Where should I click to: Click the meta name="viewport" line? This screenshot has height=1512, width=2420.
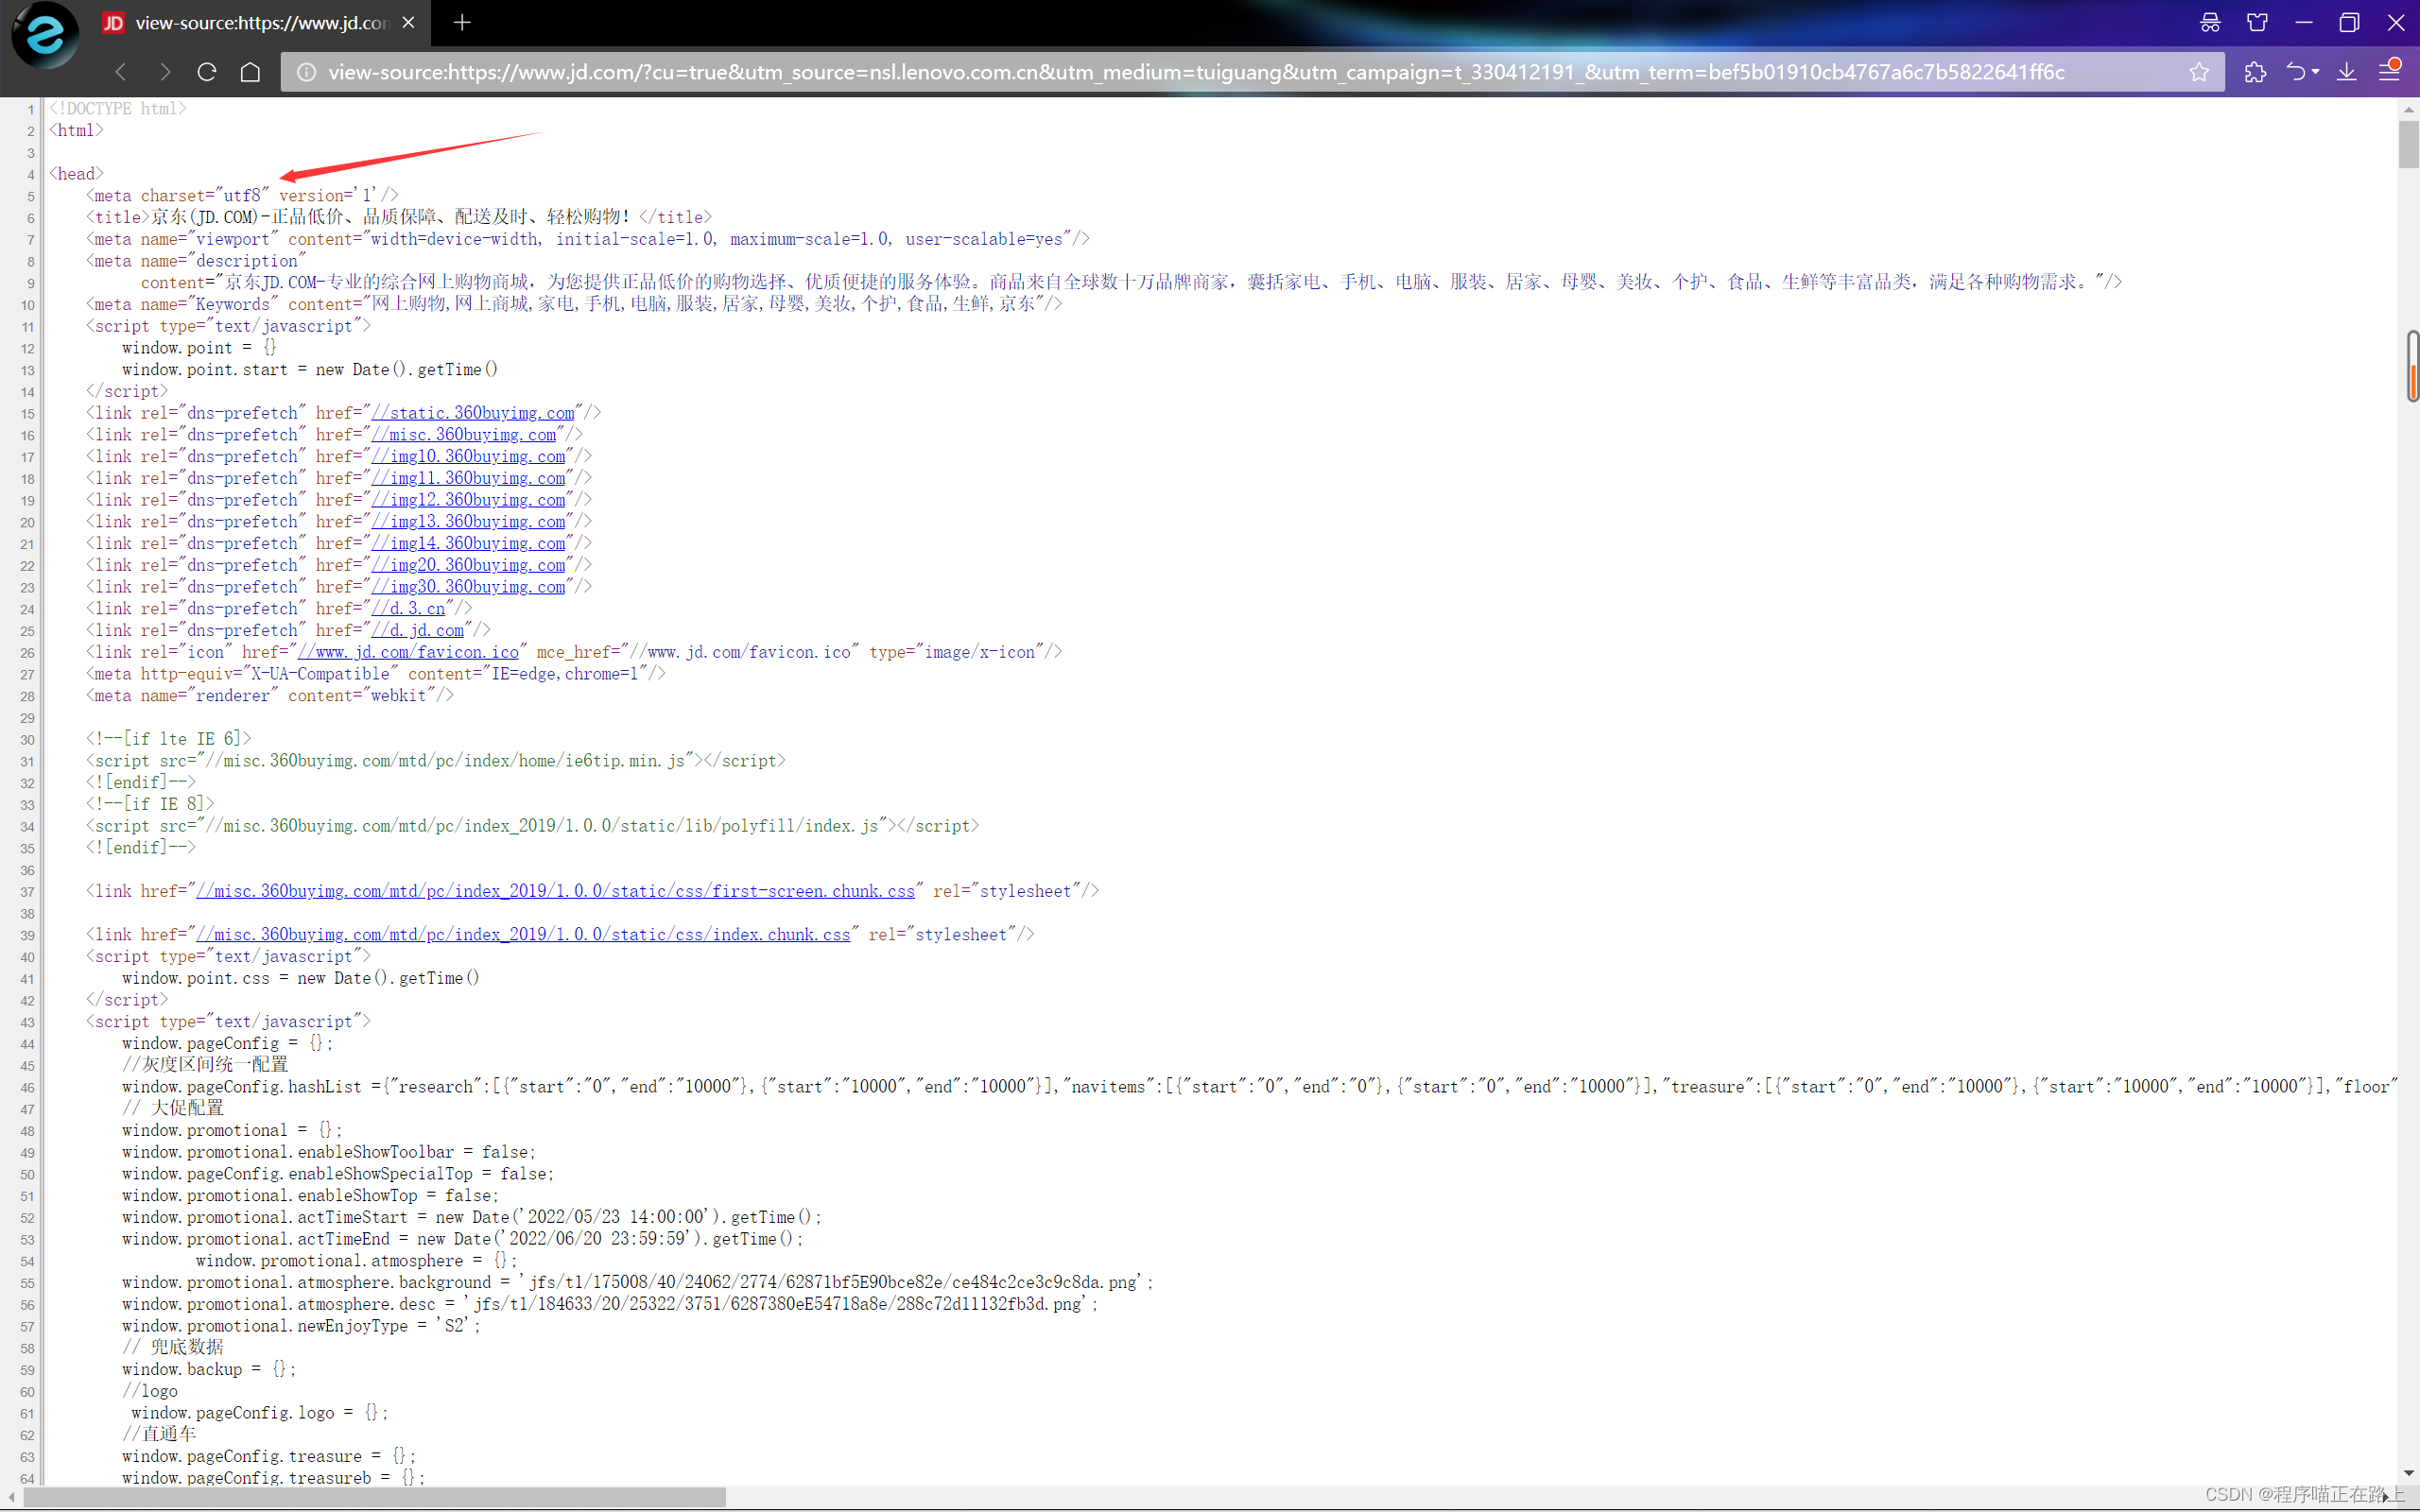(588, 240)
